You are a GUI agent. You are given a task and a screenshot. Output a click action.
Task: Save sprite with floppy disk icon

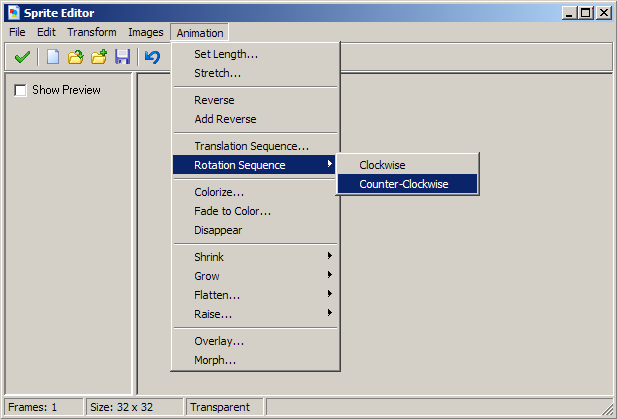(x=122, y=57)
